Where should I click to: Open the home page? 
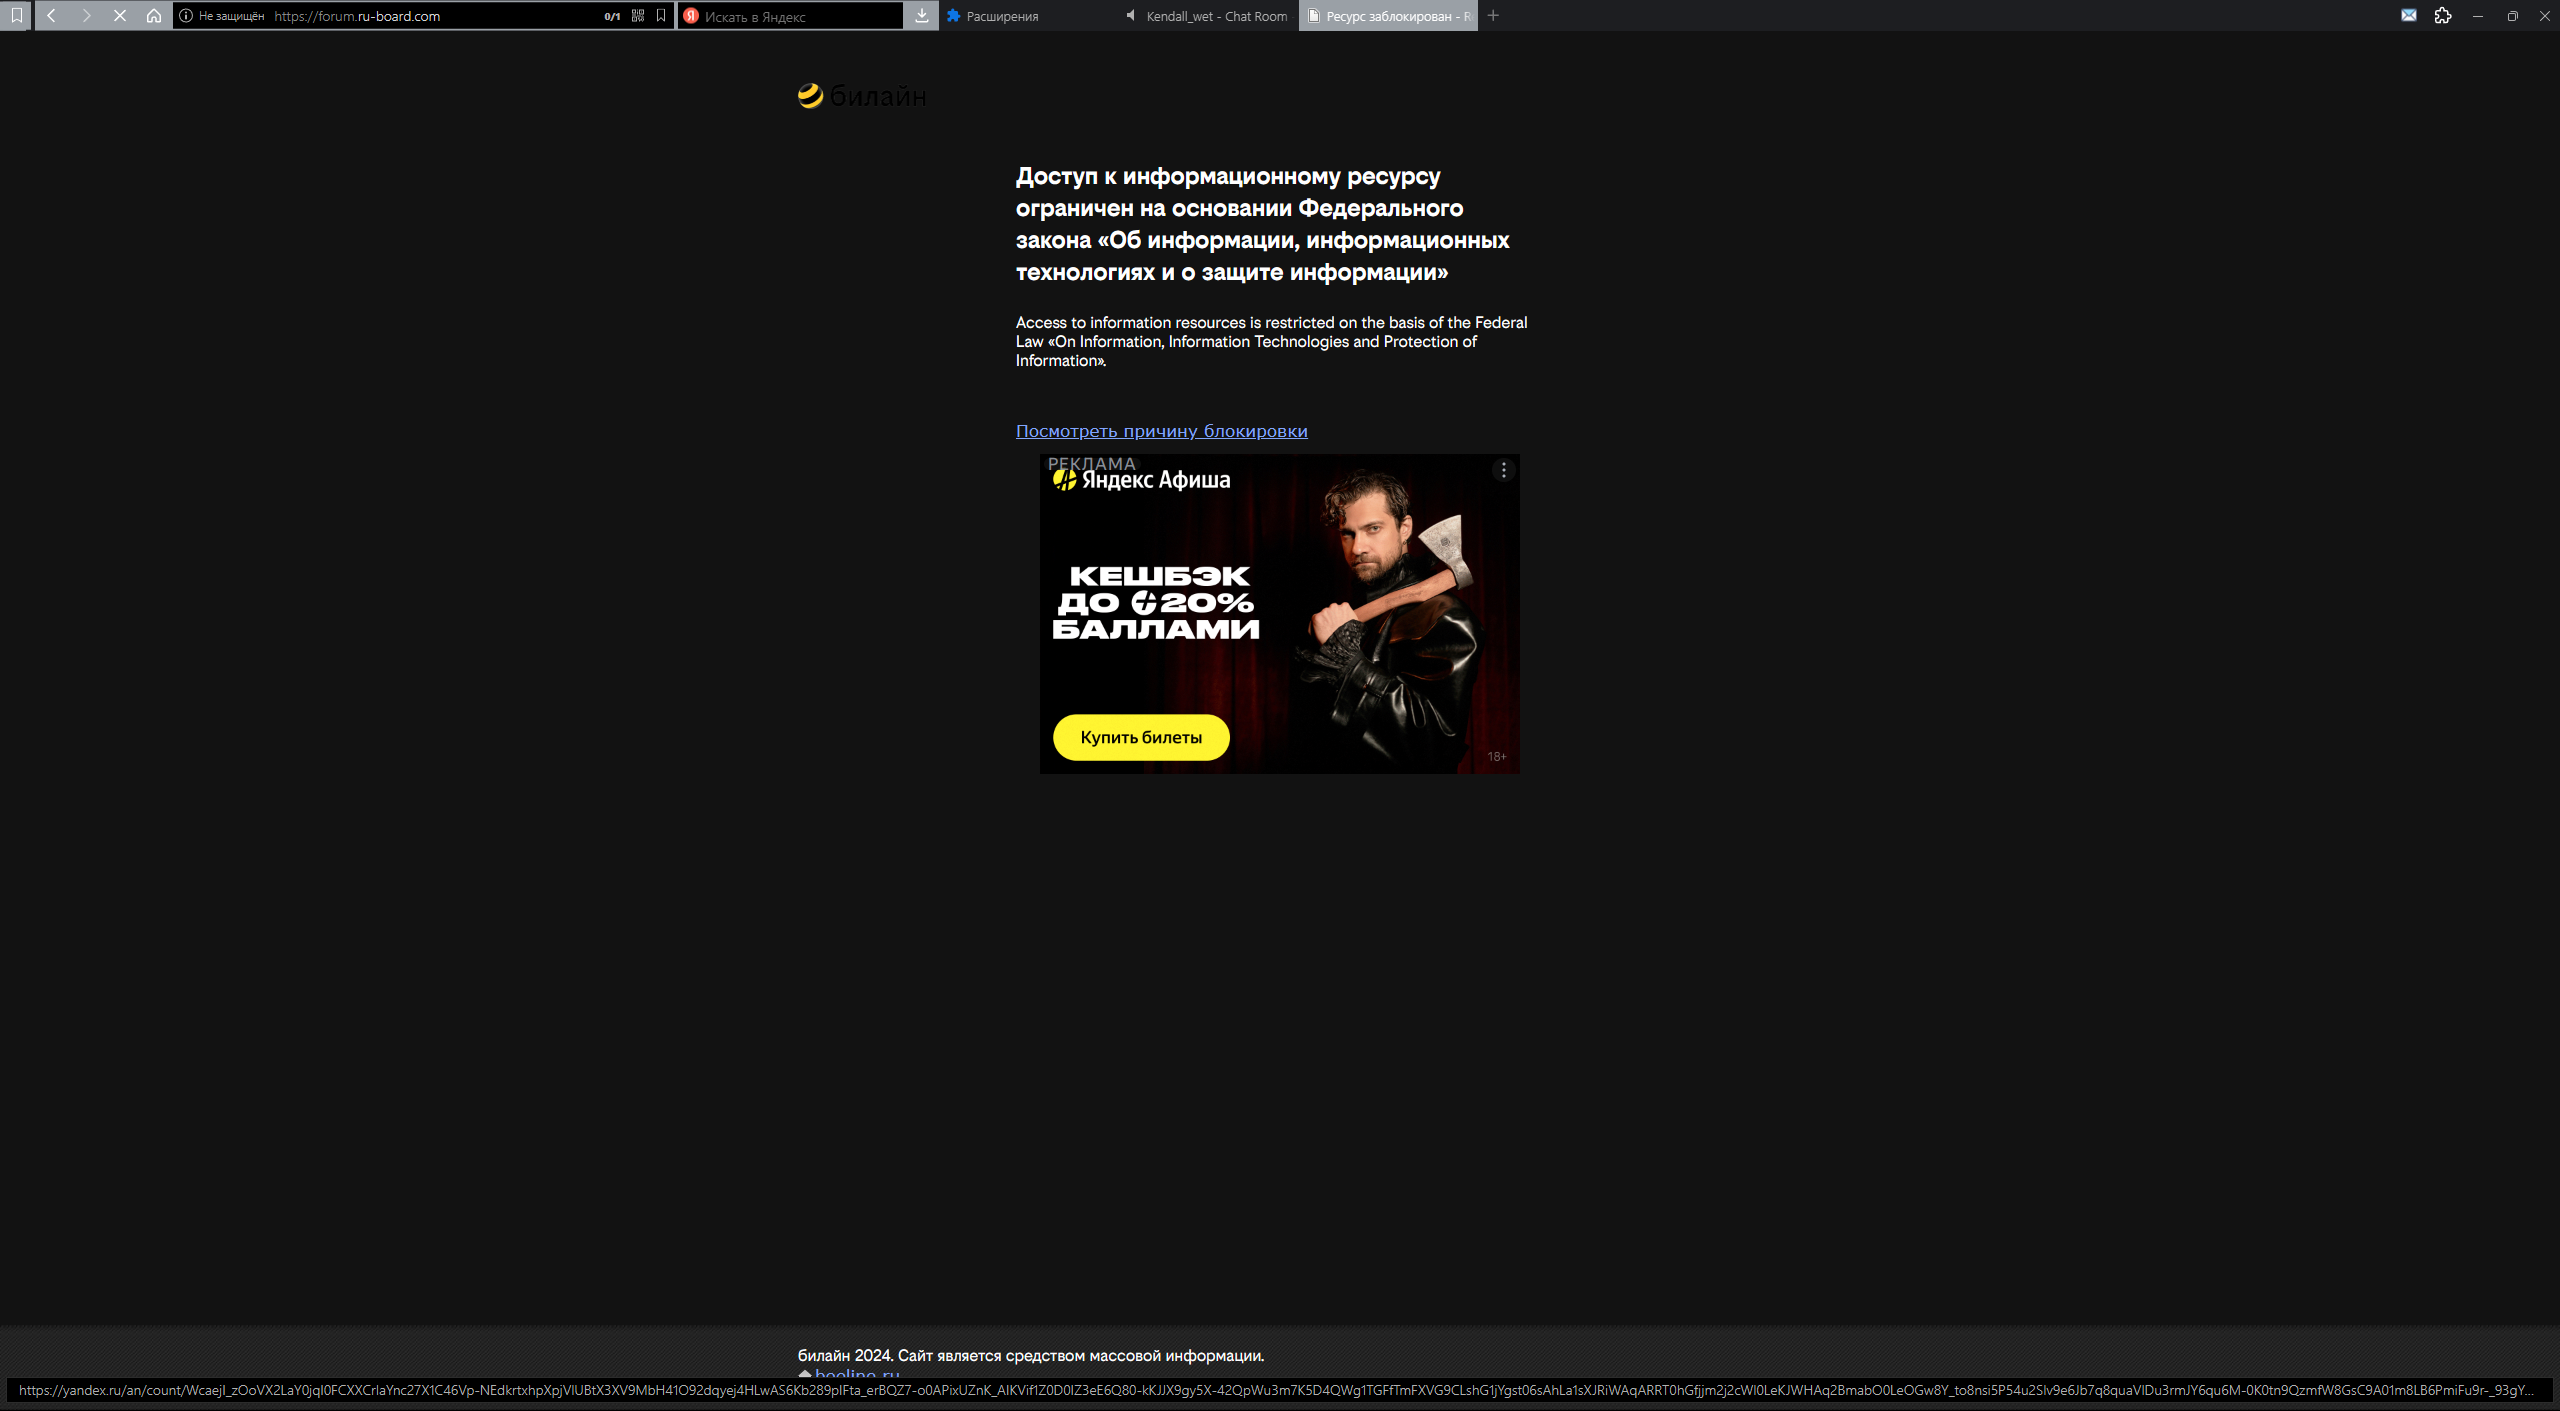point(154,15)
